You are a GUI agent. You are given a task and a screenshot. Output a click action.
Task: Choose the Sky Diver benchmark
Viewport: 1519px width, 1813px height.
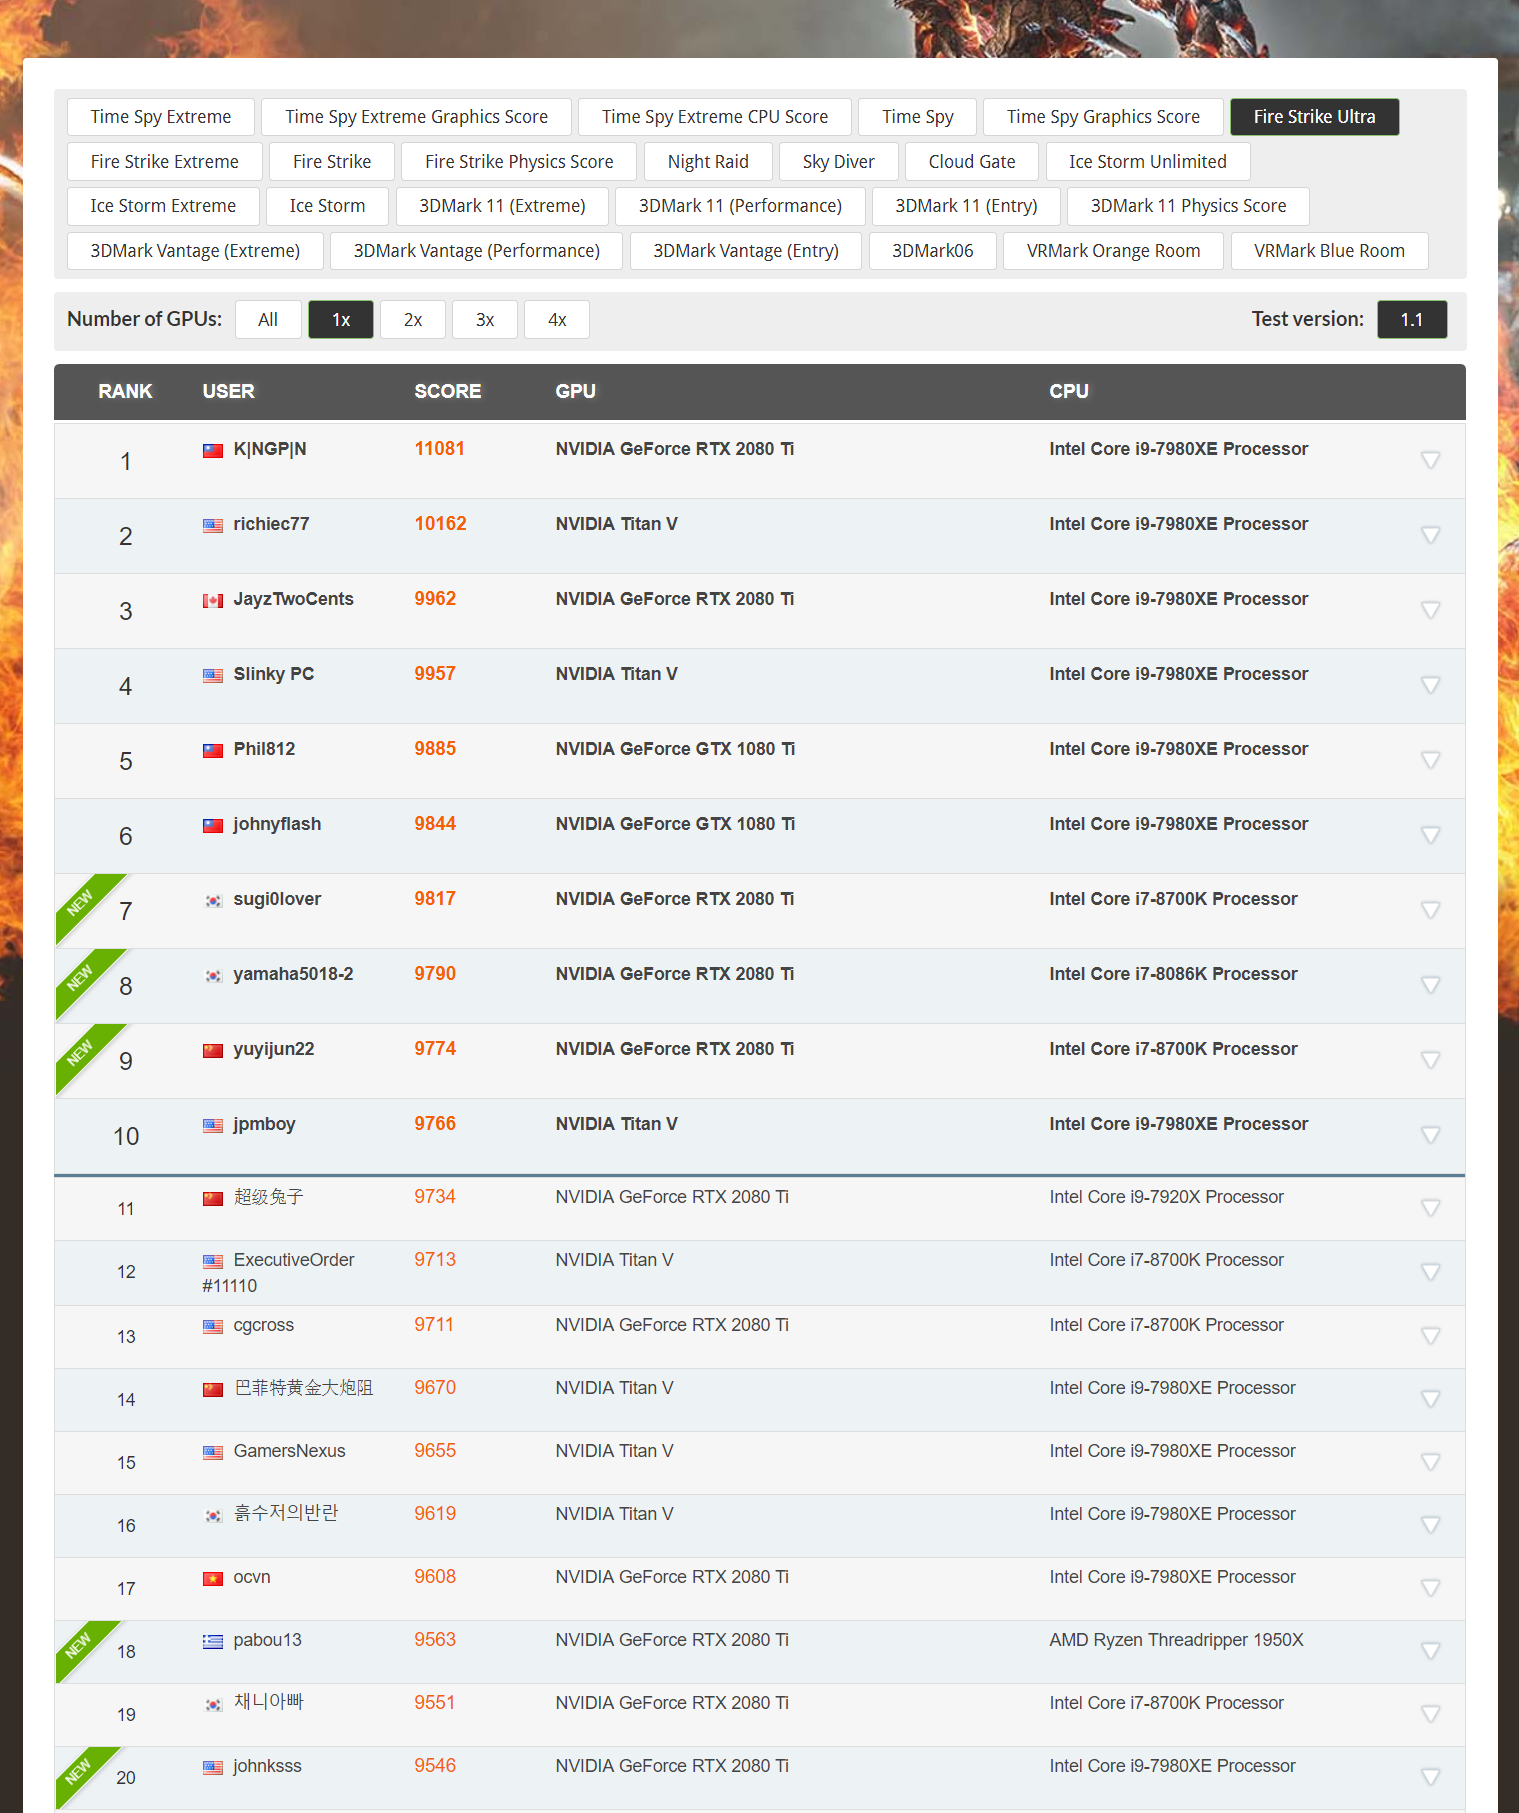click(839, 162)
